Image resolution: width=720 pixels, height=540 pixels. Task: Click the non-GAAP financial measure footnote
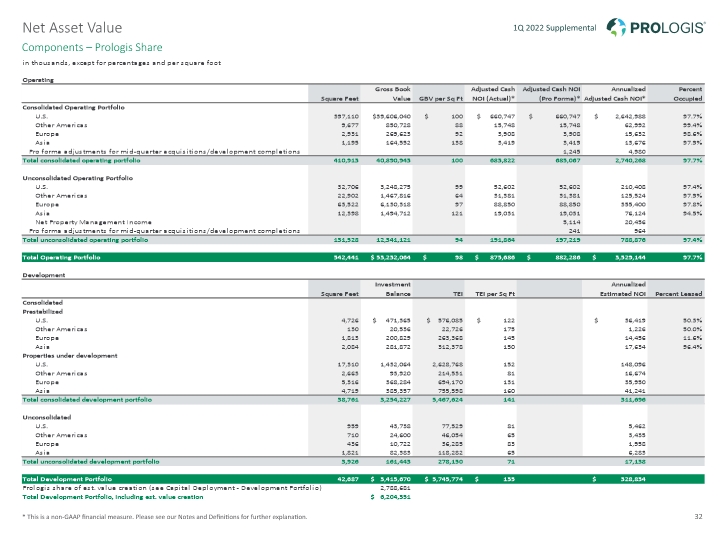(164, 517)
